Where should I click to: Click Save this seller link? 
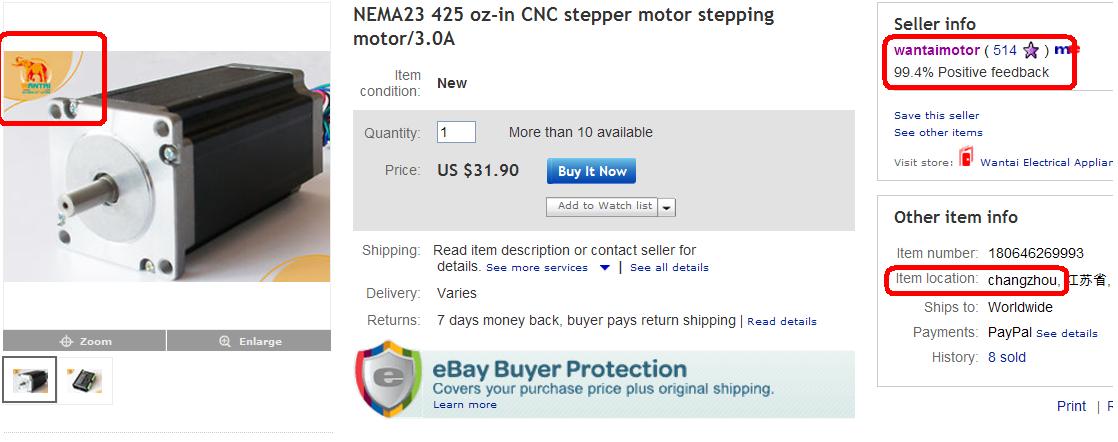coord(936,115)
